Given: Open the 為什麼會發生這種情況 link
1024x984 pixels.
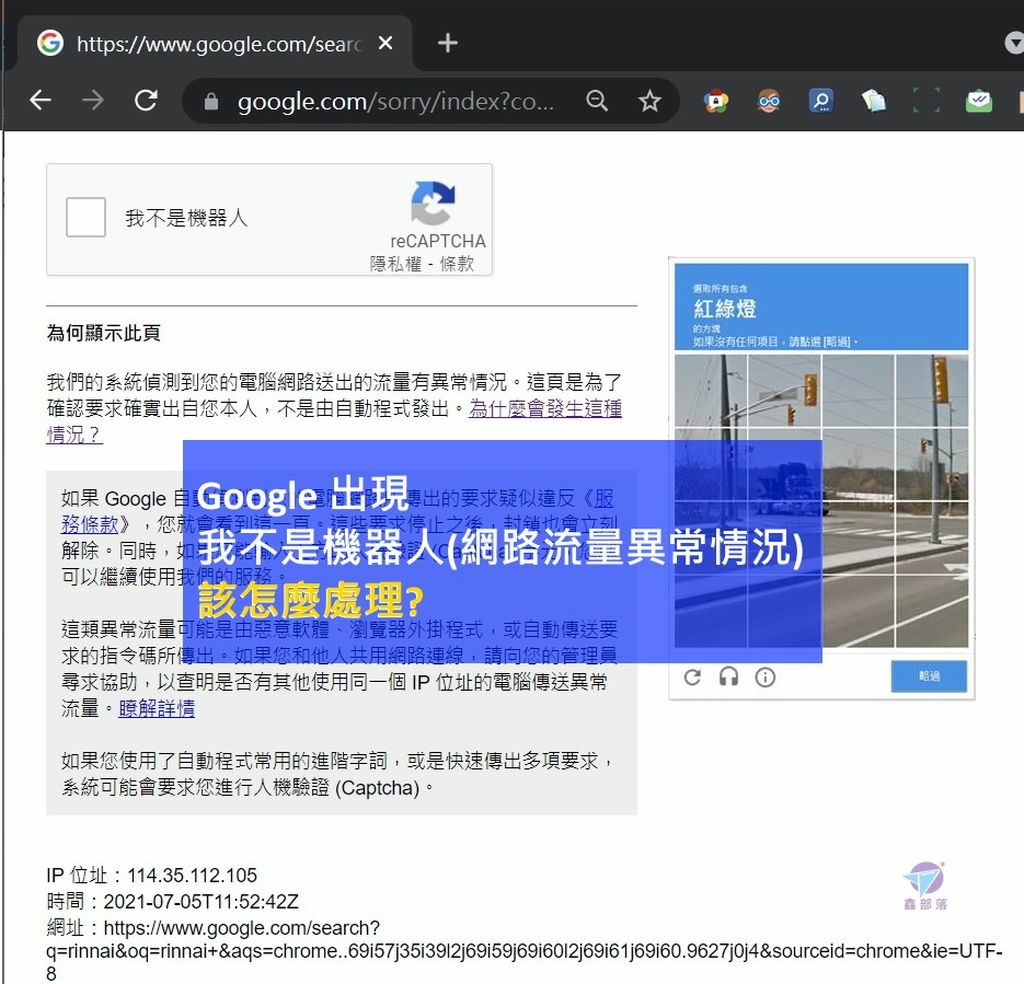Looking at the screenshot, I should coord(545,409).
